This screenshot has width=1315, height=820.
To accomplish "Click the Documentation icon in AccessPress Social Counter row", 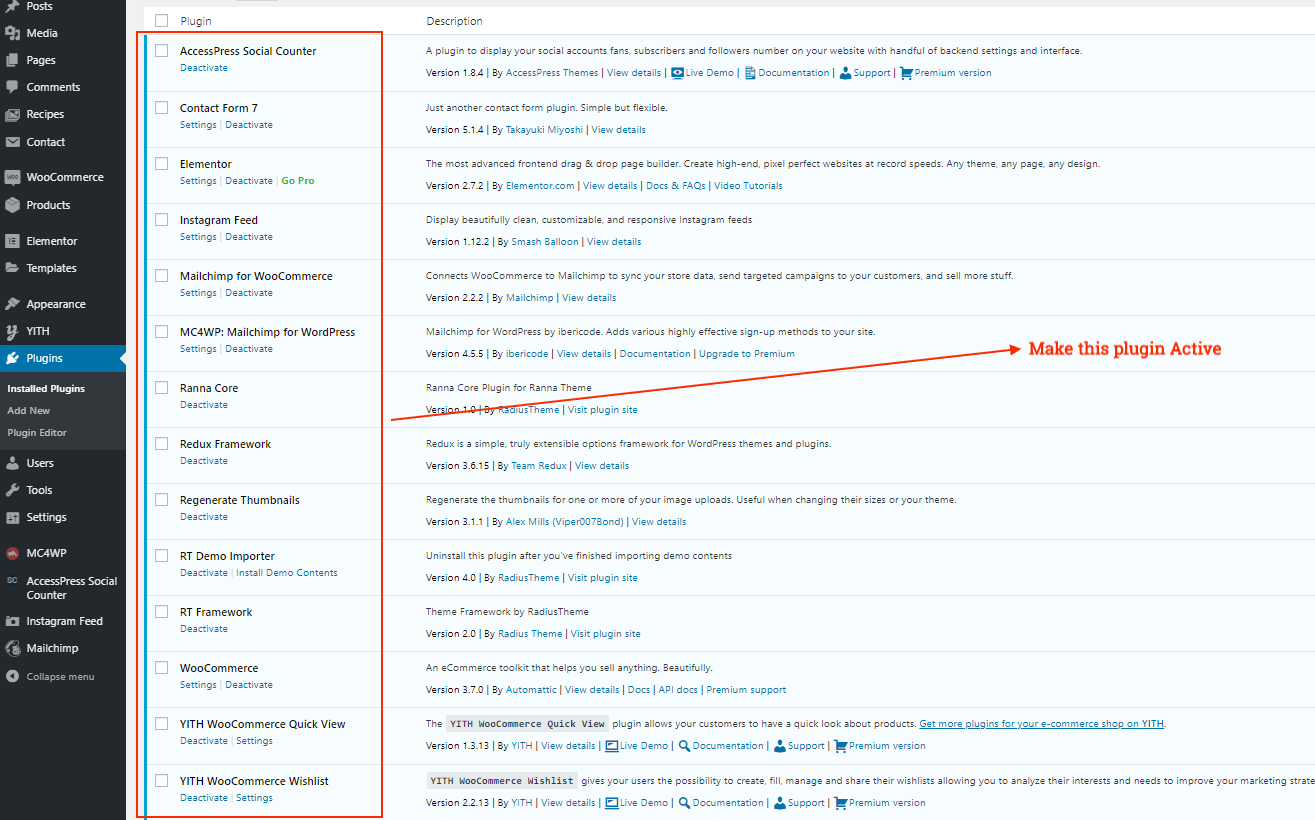I will tap(750, 73).
